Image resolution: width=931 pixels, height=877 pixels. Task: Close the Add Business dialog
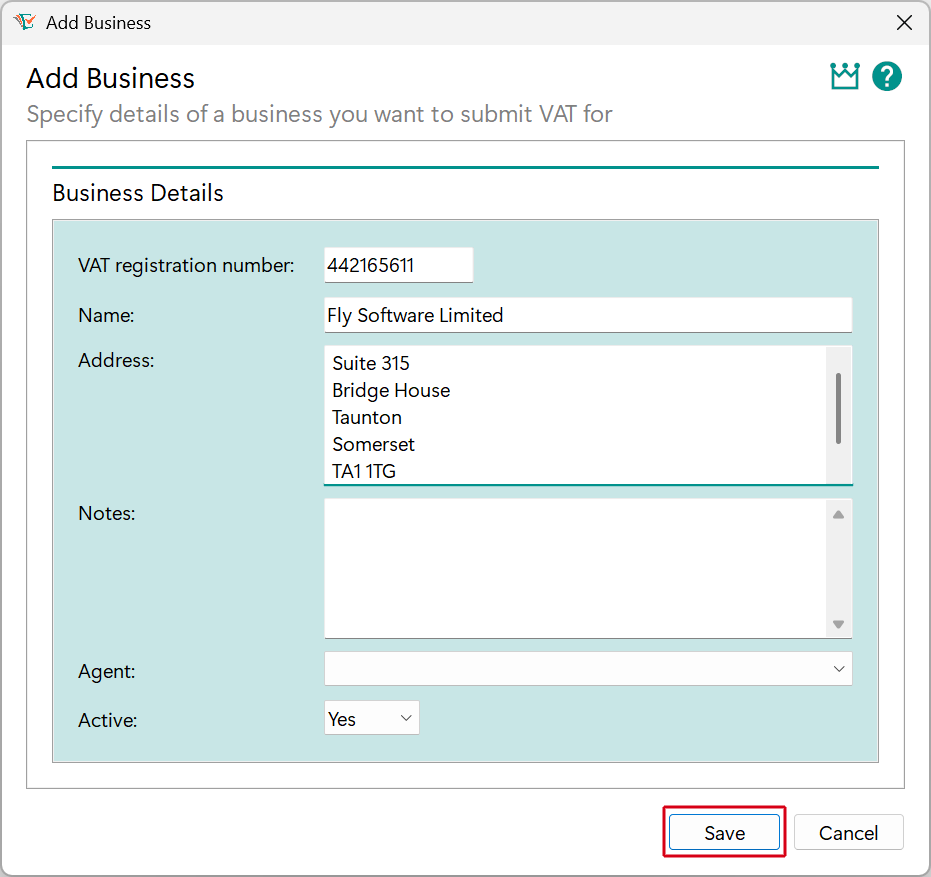[x=904, y=22]
